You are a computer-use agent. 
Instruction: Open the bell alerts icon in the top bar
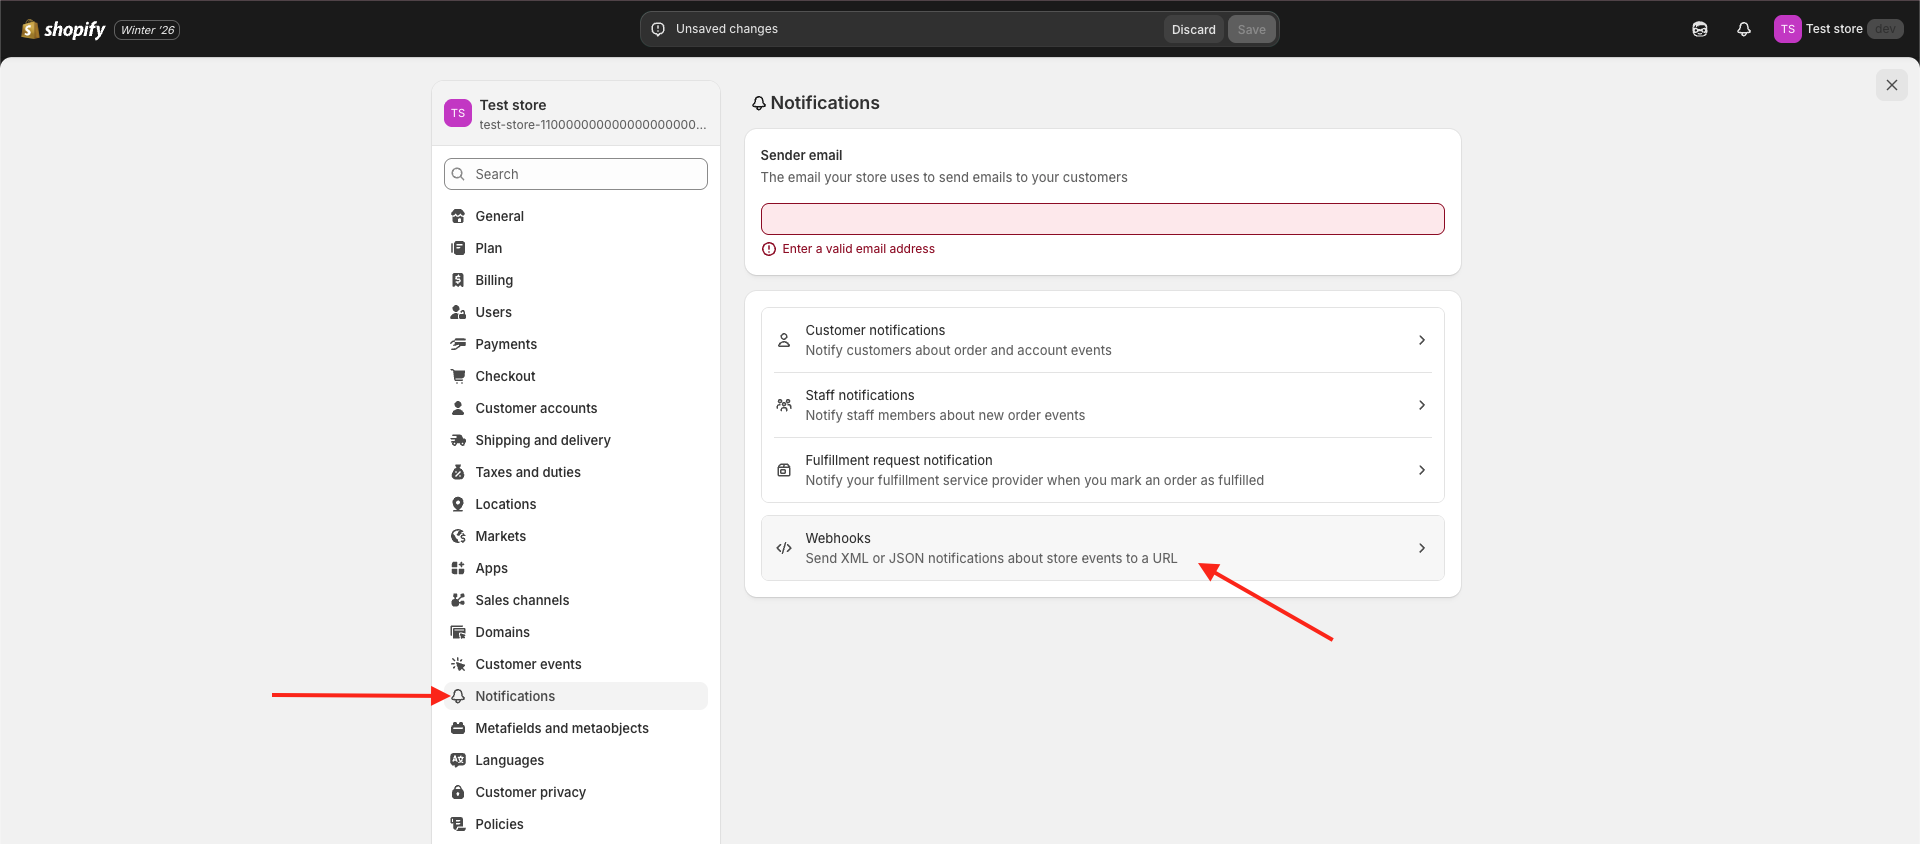[x=1743, y=29]
